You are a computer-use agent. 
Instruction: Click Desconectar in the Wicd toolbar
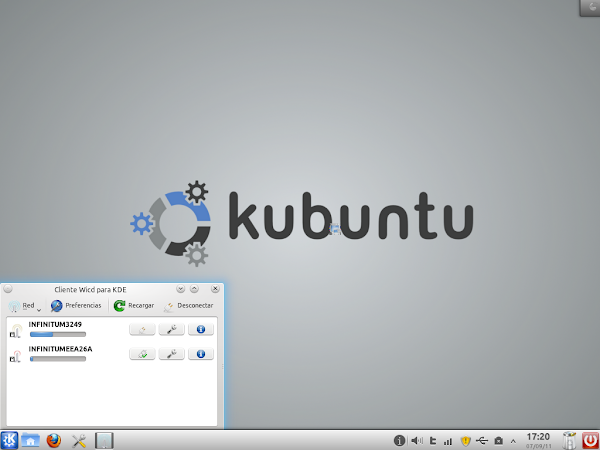coord(188,305)
